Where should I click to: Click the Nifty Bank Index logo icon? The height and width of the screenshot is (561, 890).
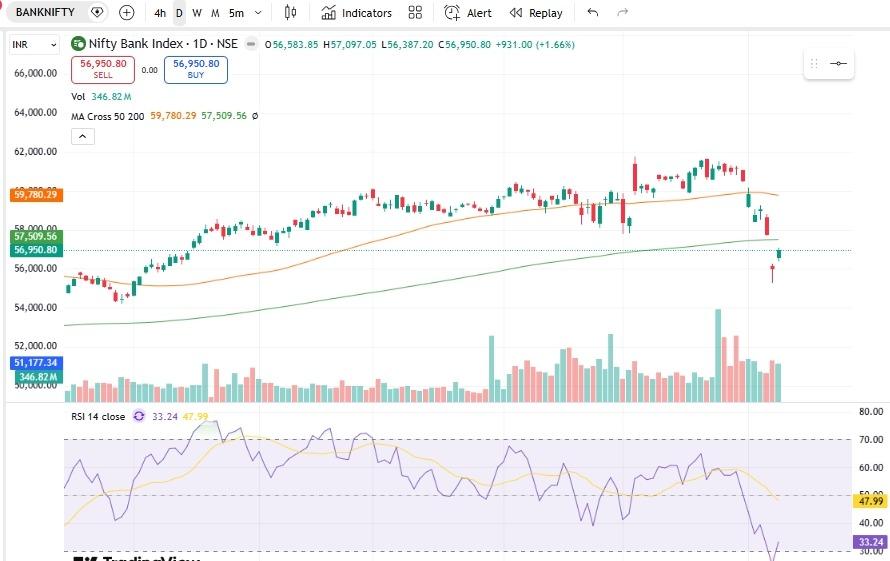tap(78, 44)
